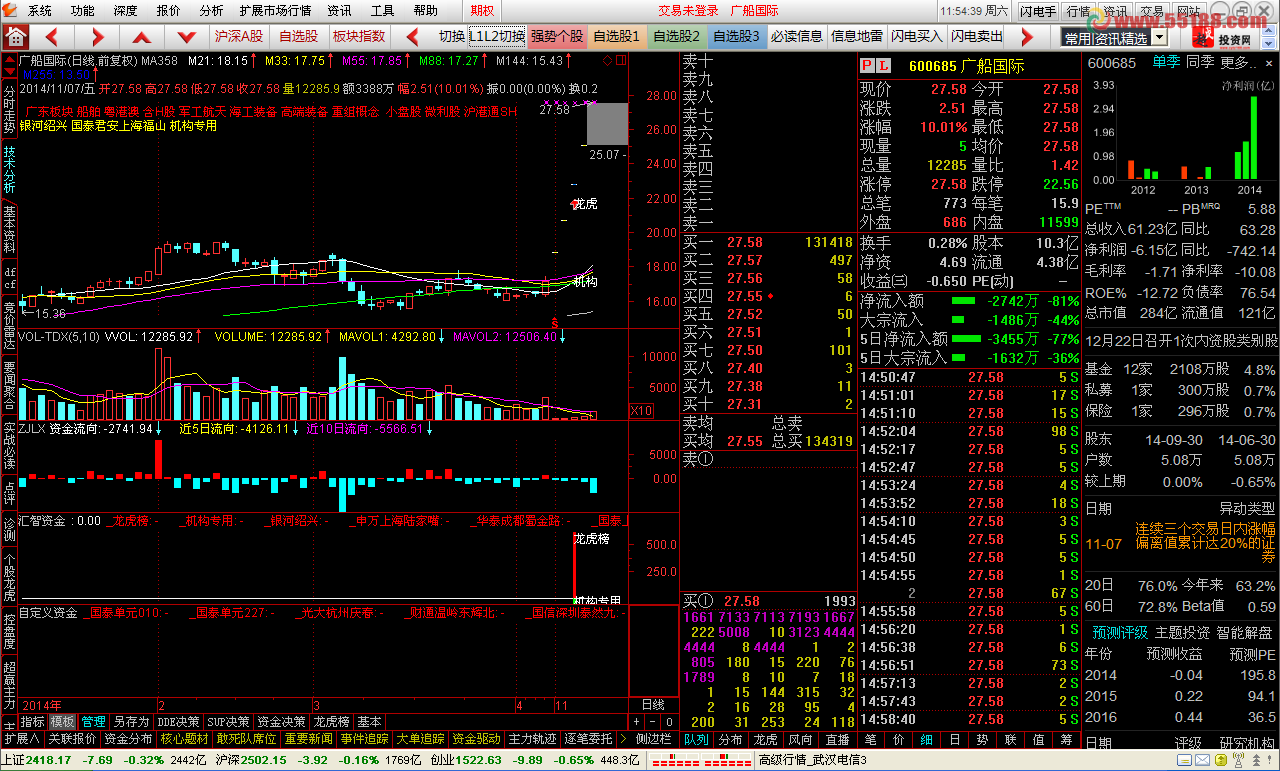Image resolution: width=1280 pixels, height=771 pixels.
Task: Move to the previous stock with the up arrow
Action: point(141,37)
